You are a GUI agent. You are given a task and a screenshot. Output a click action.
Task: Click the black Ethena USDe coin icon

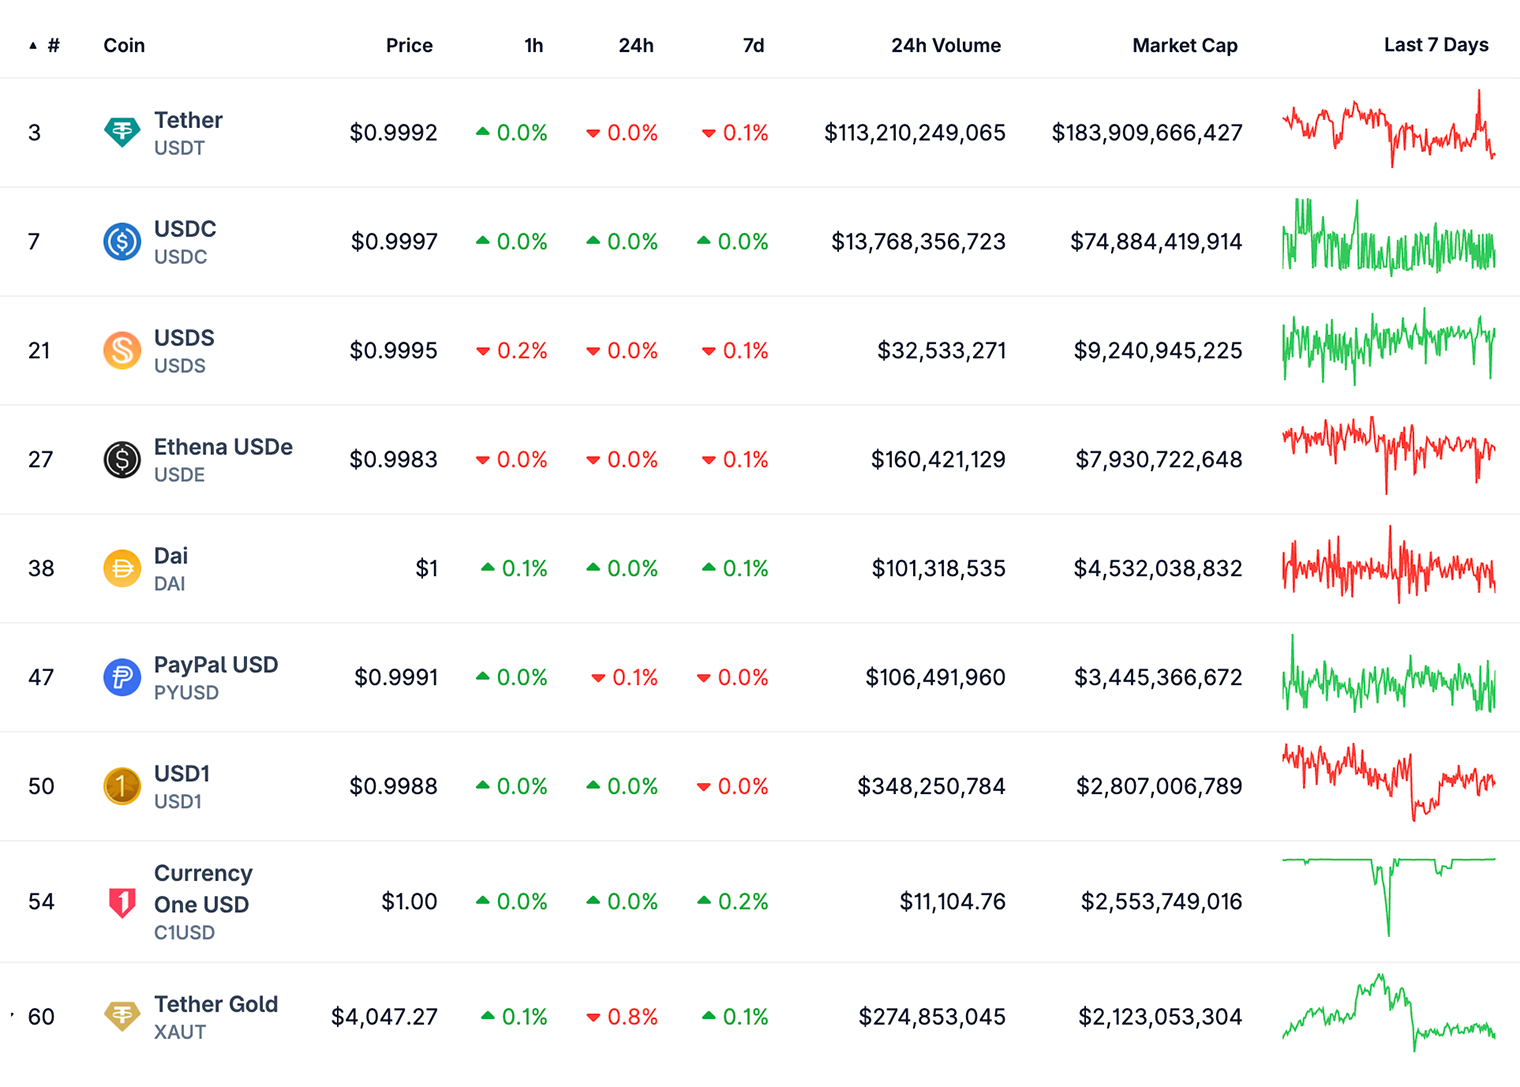click(122, 459)
